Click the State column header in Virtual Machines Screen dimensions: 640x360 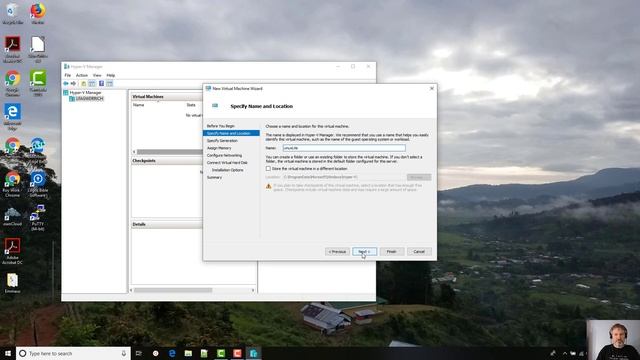coord(191,105)
